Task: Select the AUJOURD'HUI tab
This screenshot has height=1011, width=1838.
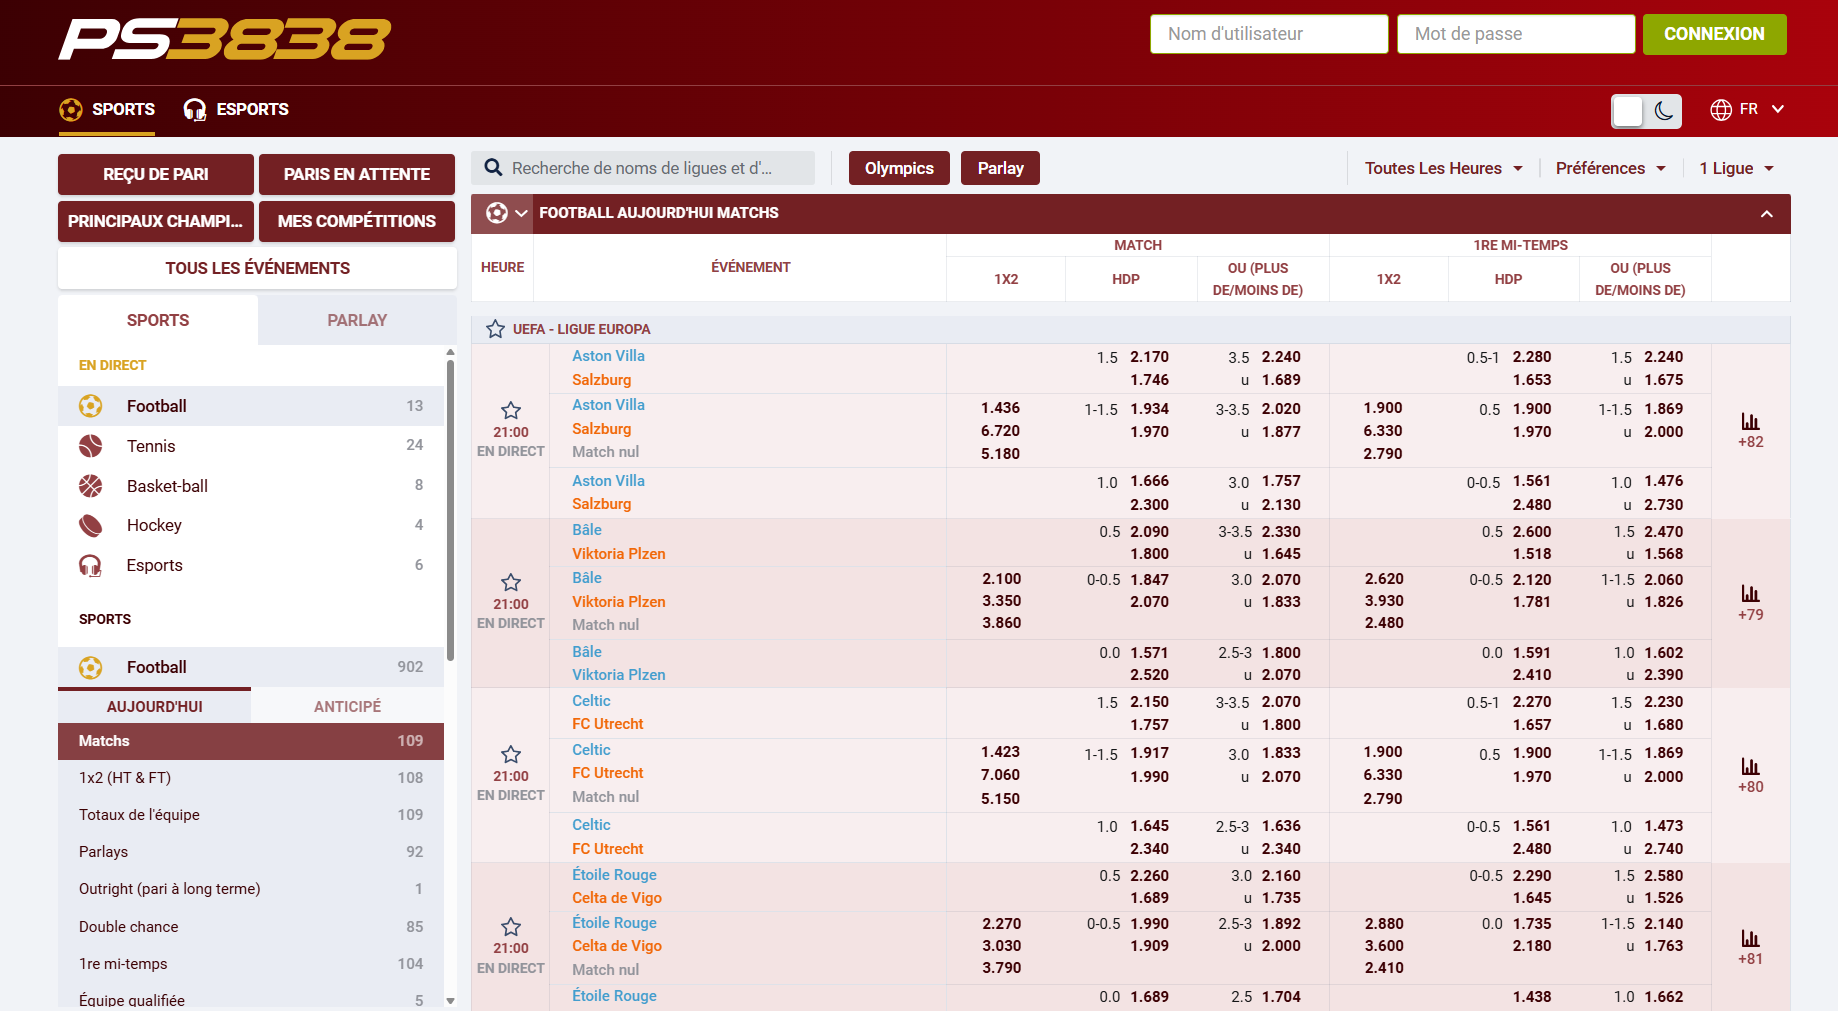Action: pos(155,706)
